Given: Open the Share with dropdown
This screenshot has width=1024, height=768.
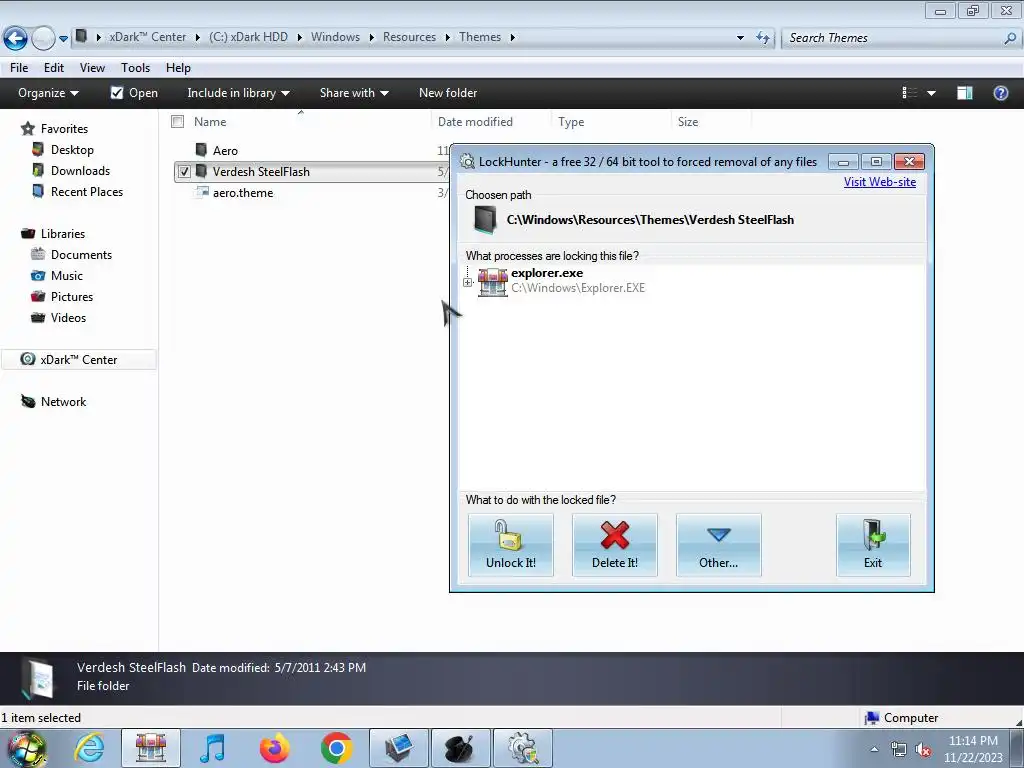Looking at the screenshot, I should 354,93.
